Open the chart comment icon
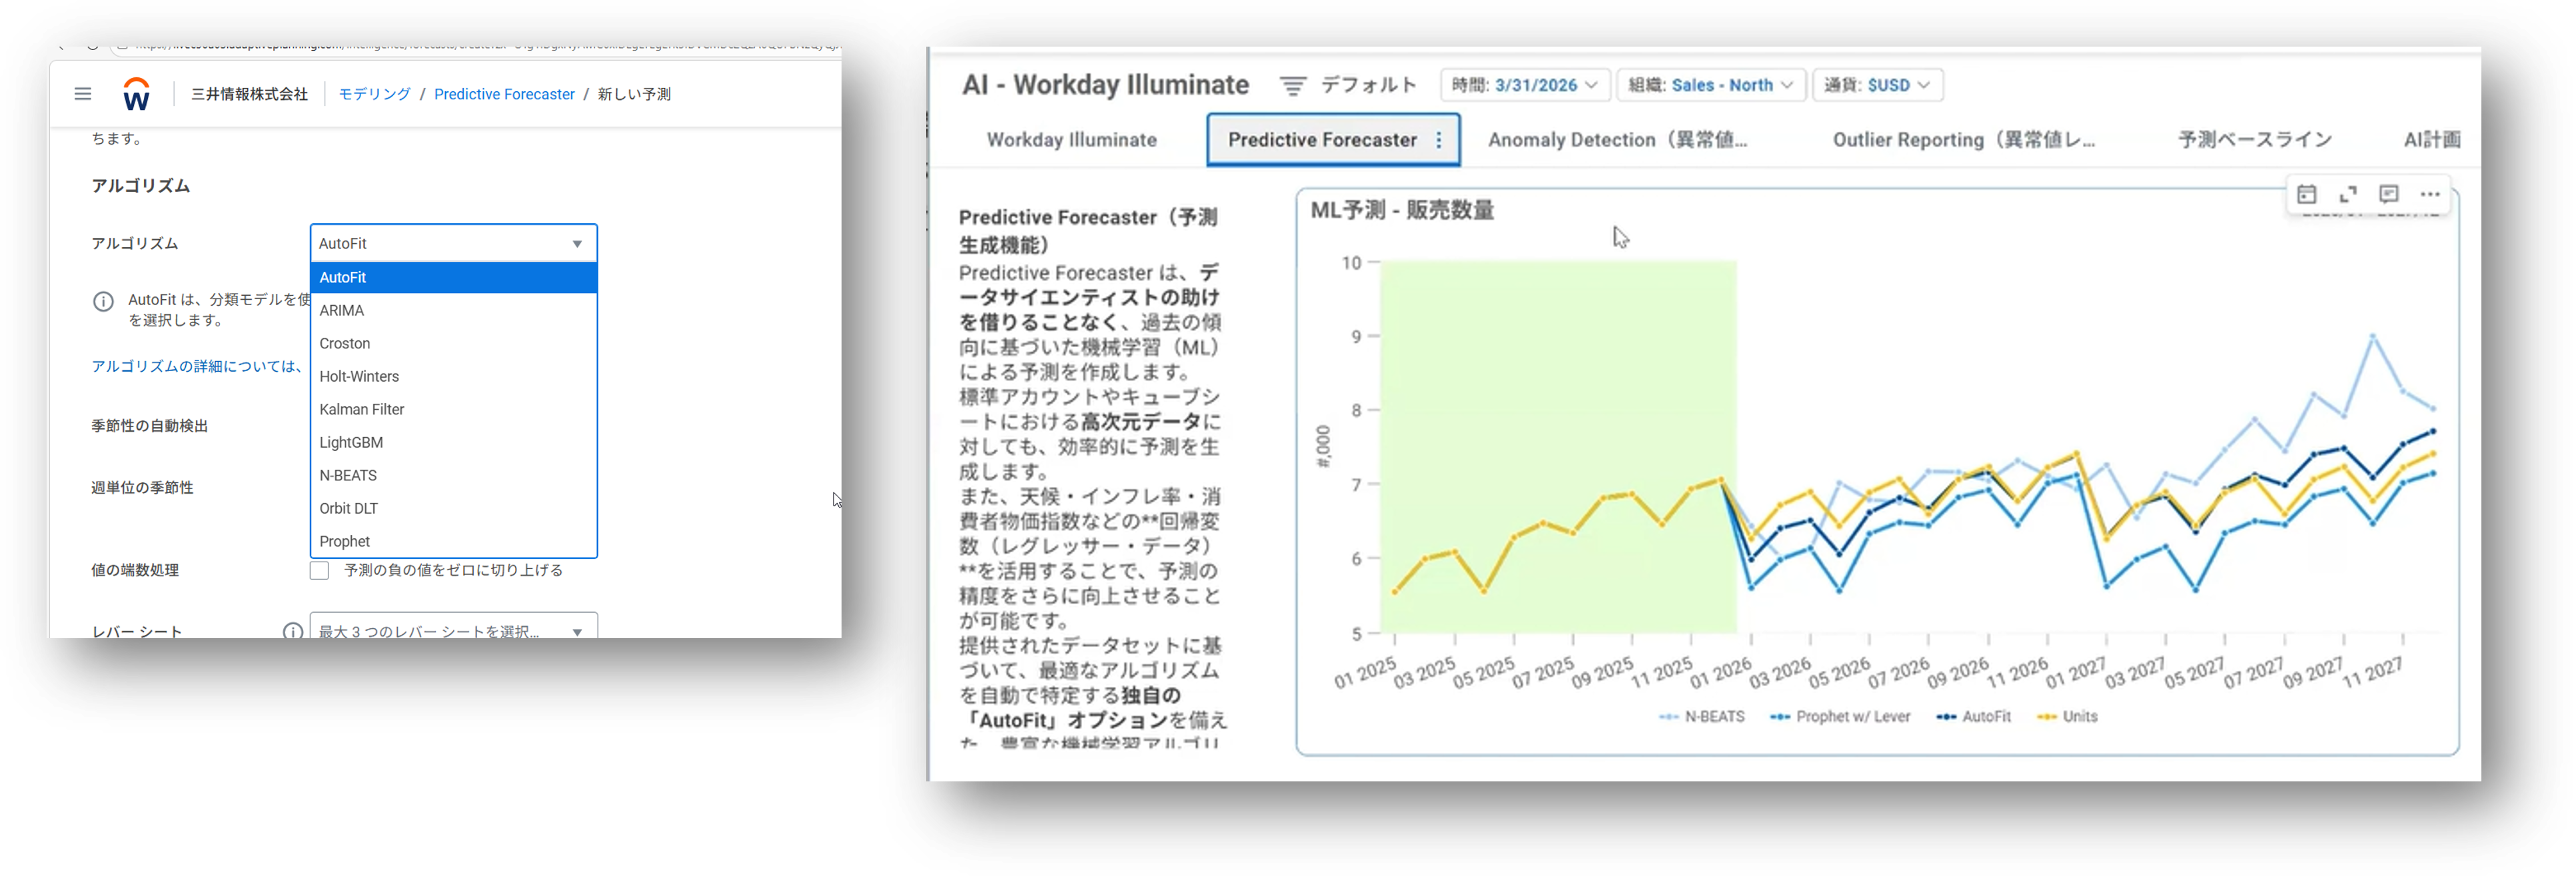Screen dimensions: 2576x876 pyautogui.click(x=2389, y=194)
